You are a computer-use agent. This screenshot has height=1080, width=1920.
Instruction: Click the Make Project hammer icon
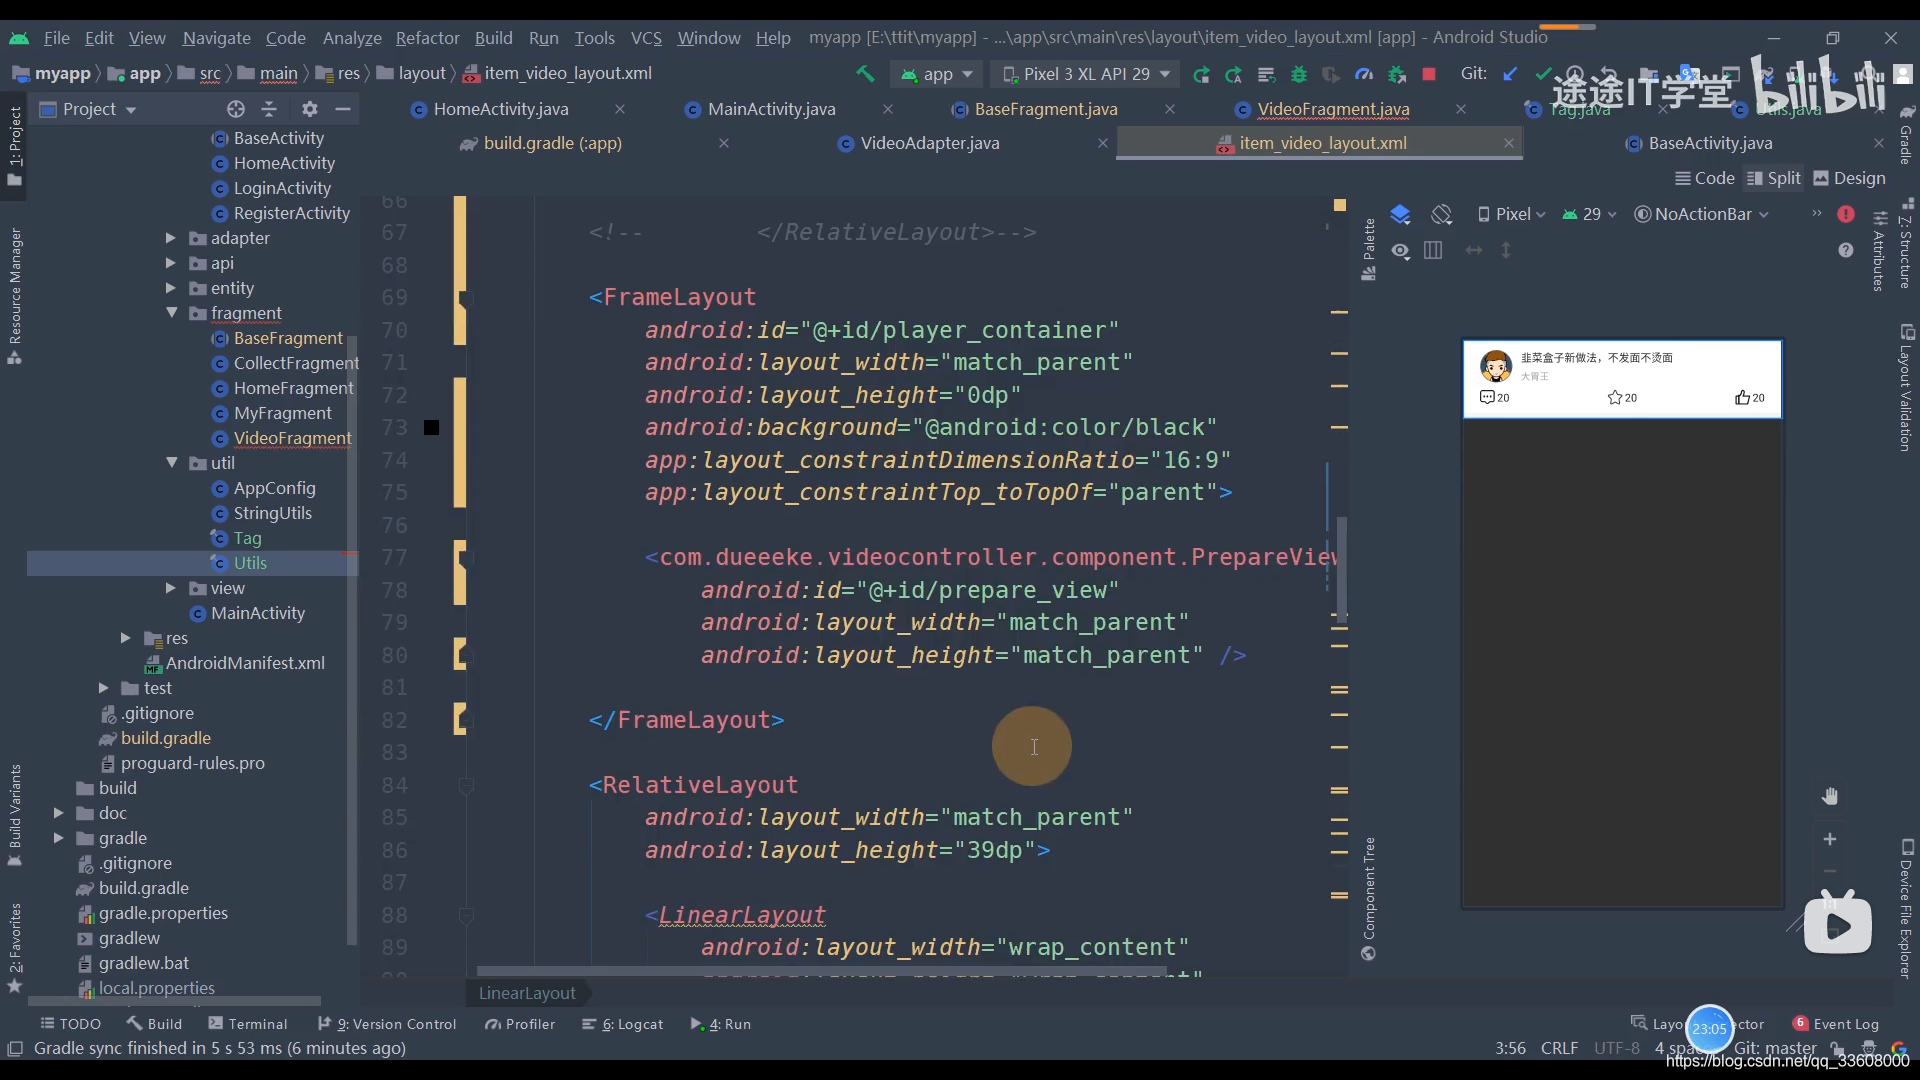coord(865,74)
